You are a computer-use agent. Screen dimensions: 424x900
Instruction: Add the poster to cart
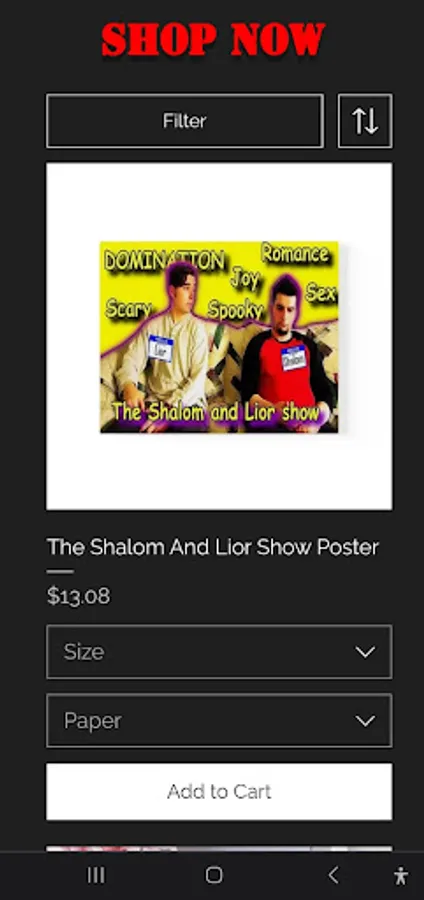point(219,792)
